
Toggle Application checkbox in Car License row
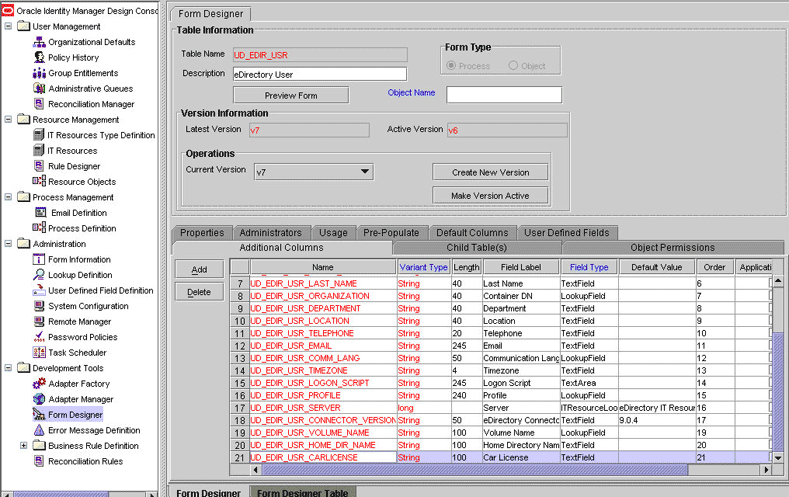pos(770,457)
